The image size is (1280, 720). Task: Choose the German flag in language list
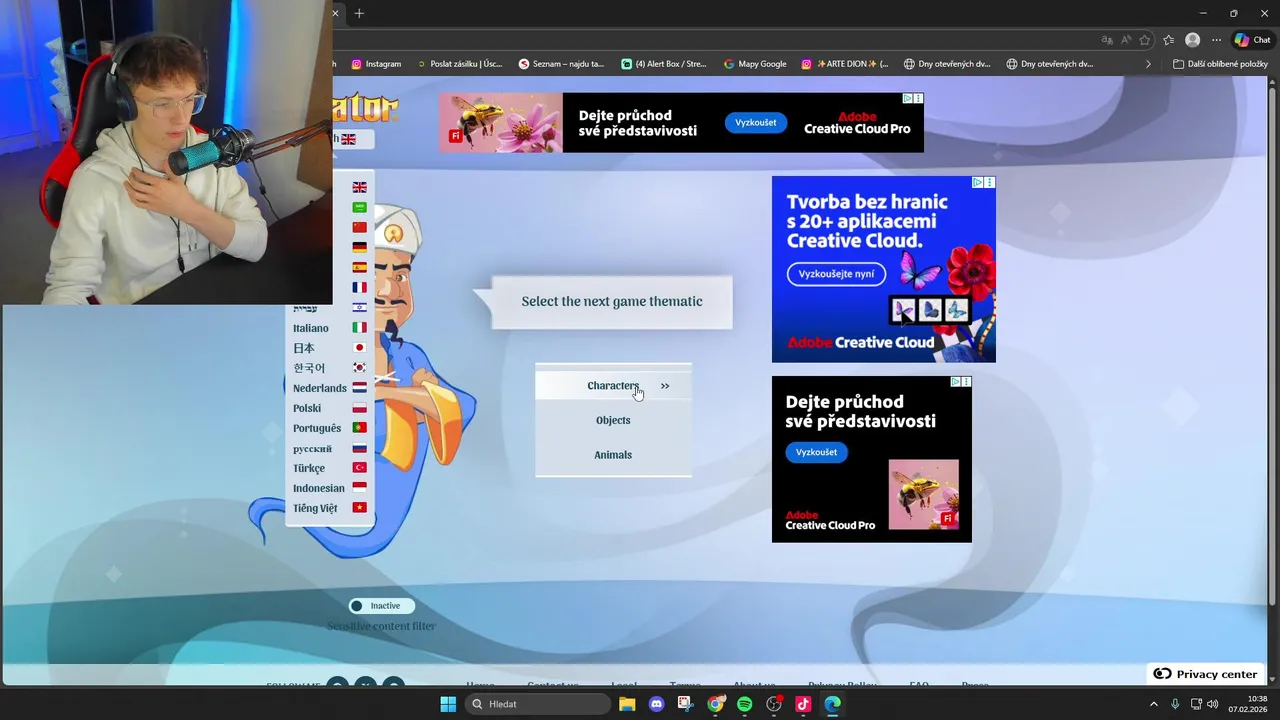[x=359, y=247]
